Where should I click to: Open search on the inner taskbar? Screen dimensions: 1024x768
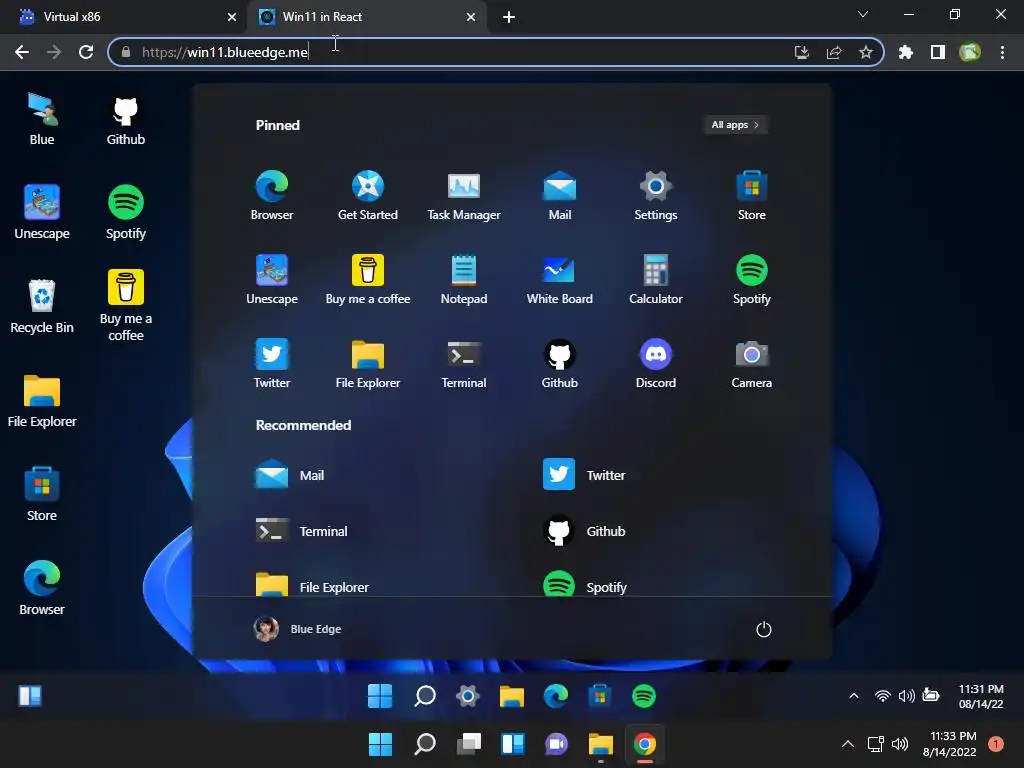424,696
